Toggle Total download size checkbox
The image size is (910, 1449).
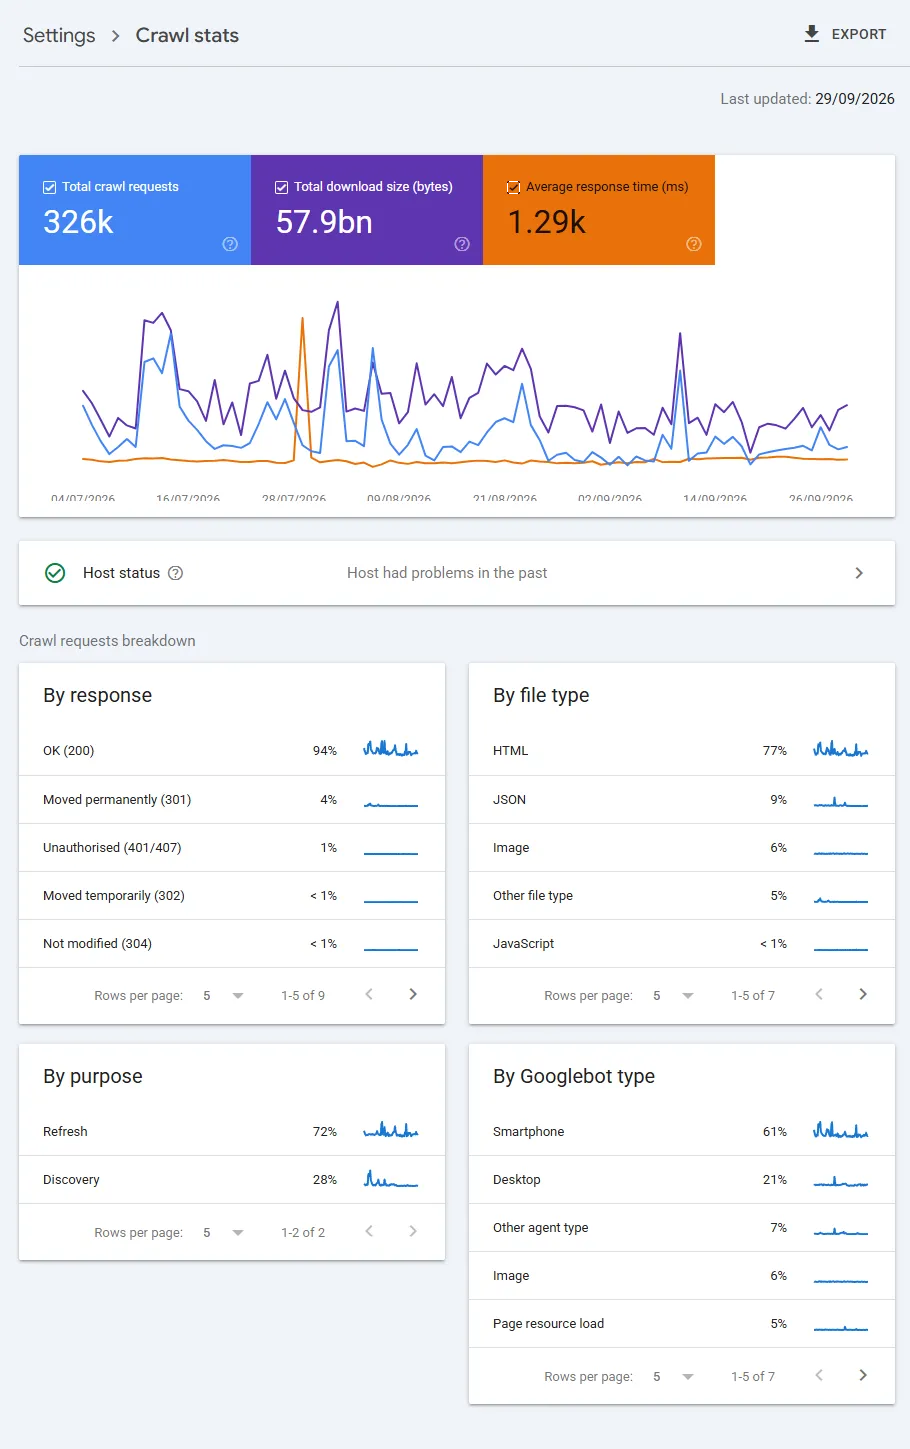click(281, 187)
